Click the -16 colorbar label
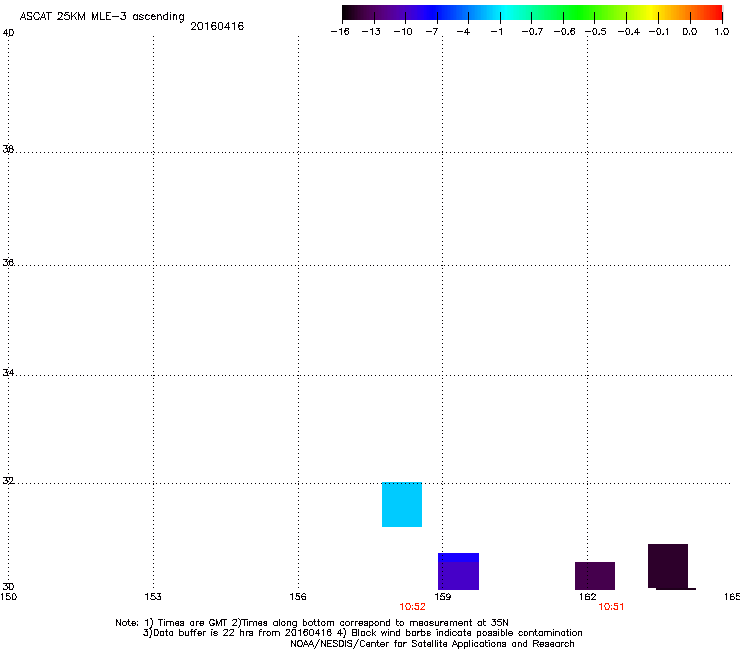This screenshot has width=740, height=650. (340, 32)
